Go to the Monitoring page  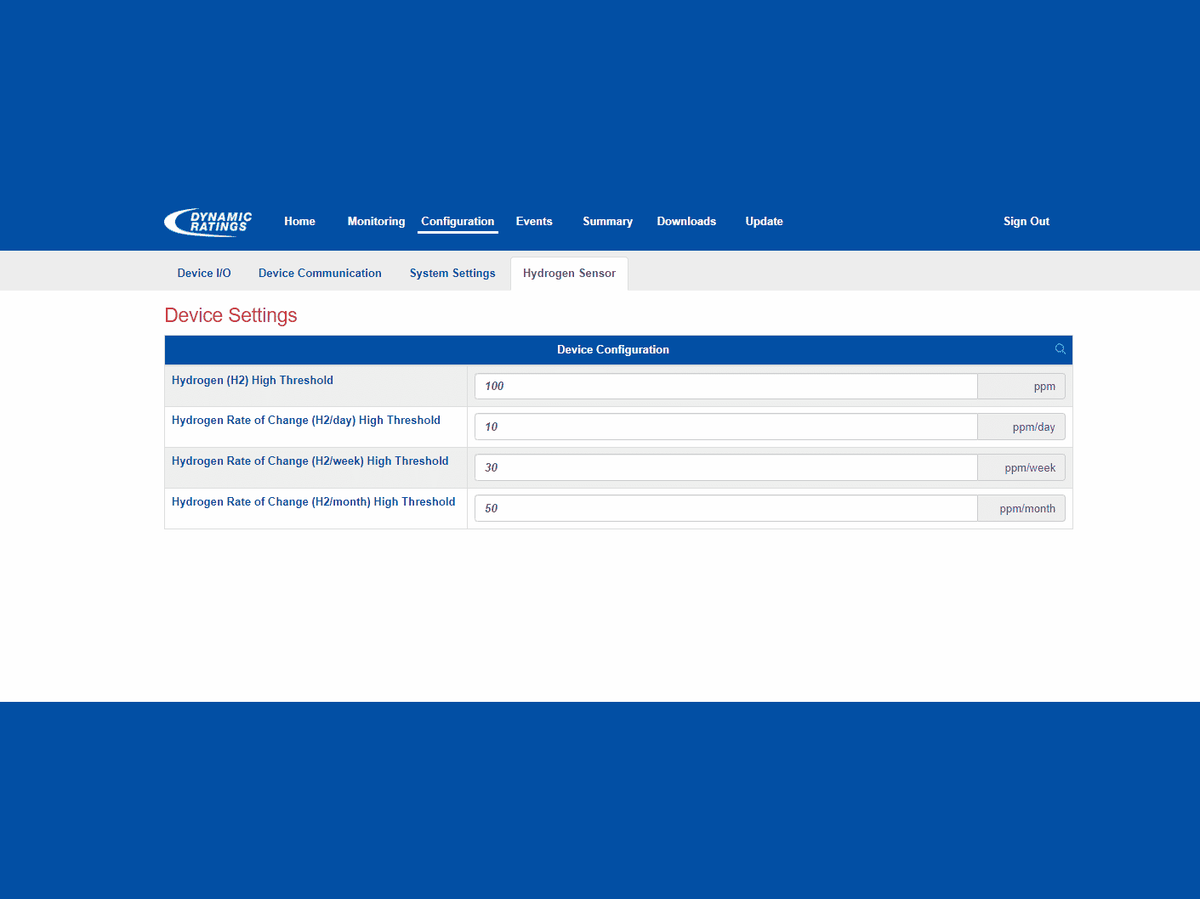[x=376, y=222]
